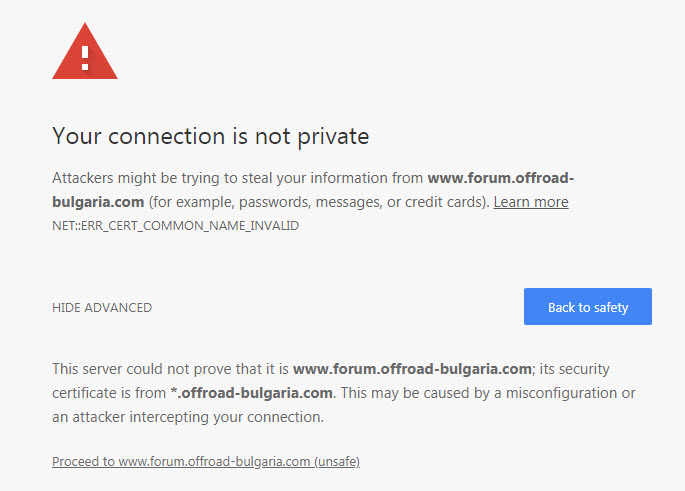Click the bold "bulgaria.com" text starting the second warning line
The height and width of the screenshot is (491, 685).
tap(98, 202)
